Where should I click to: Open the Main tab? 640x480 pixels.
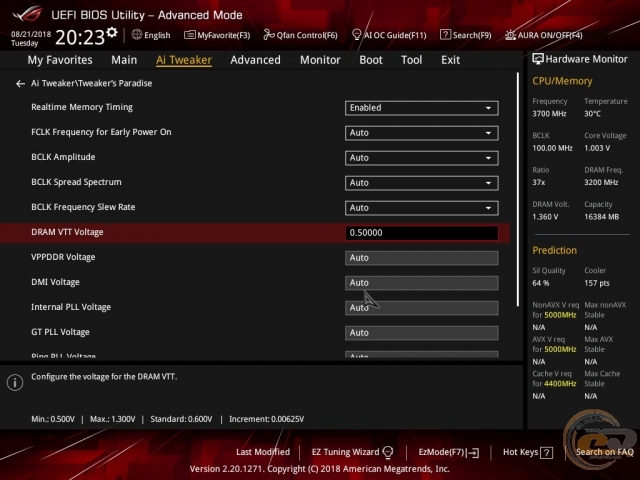pyautogui.click(x=124, y=60)
